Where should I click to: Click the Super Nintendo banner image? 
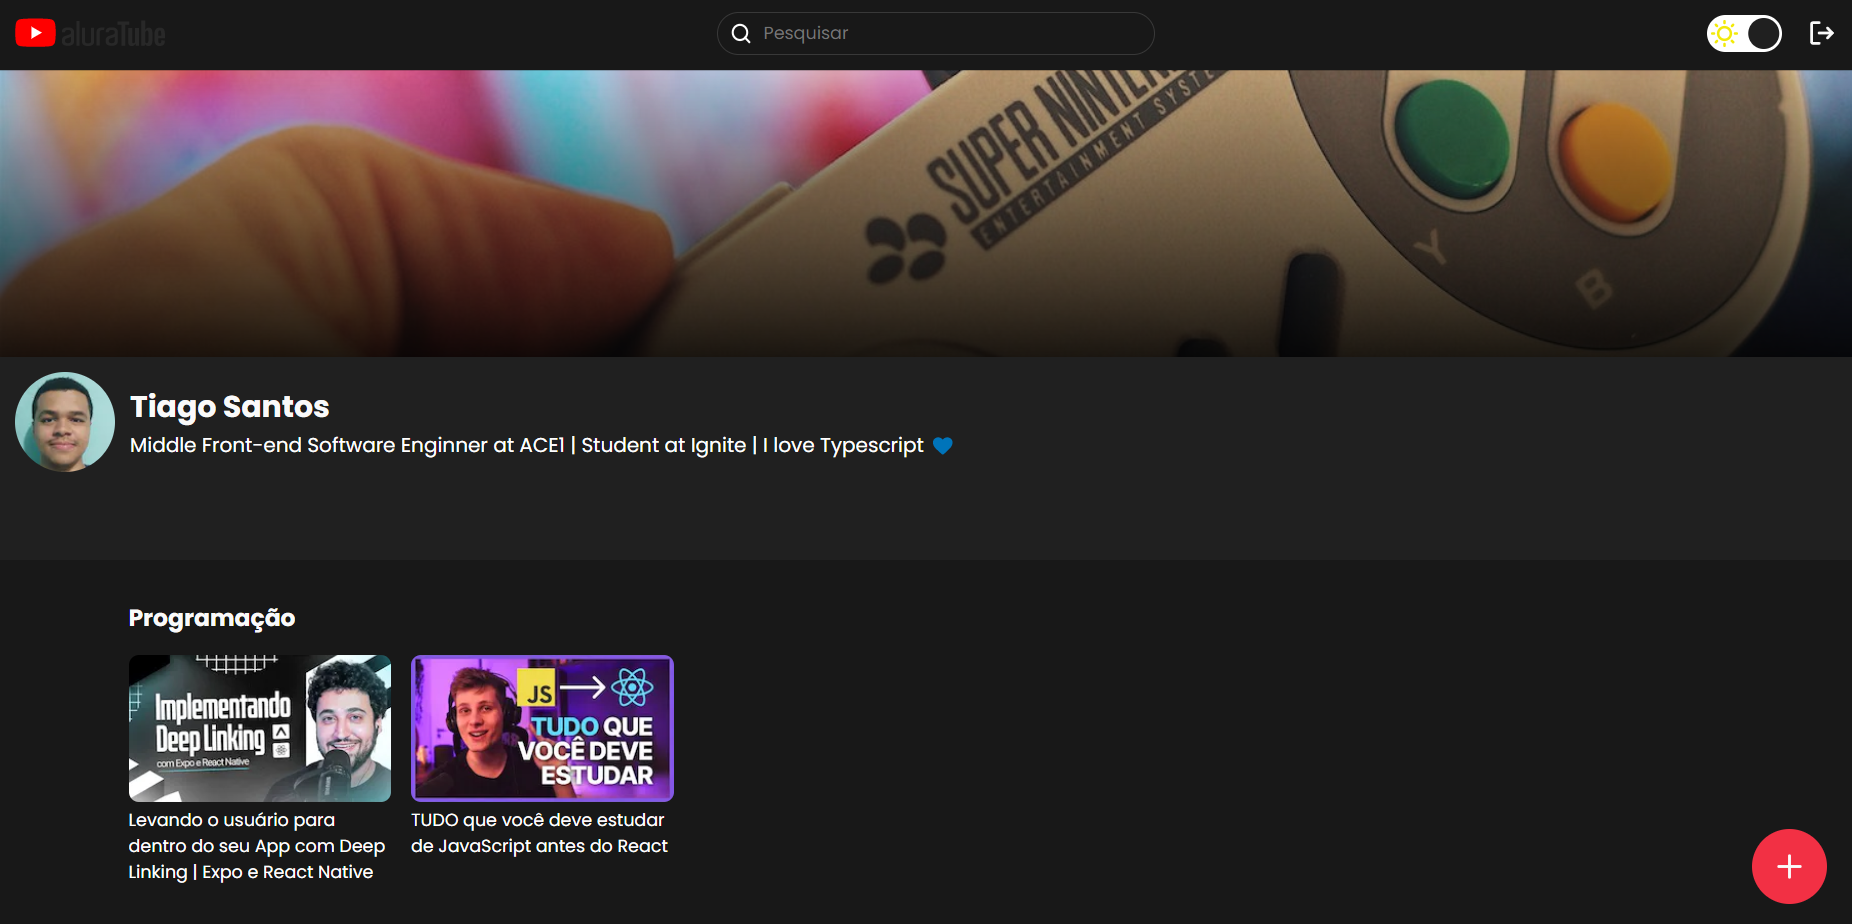pyautogui.click(x=926, y=213)
